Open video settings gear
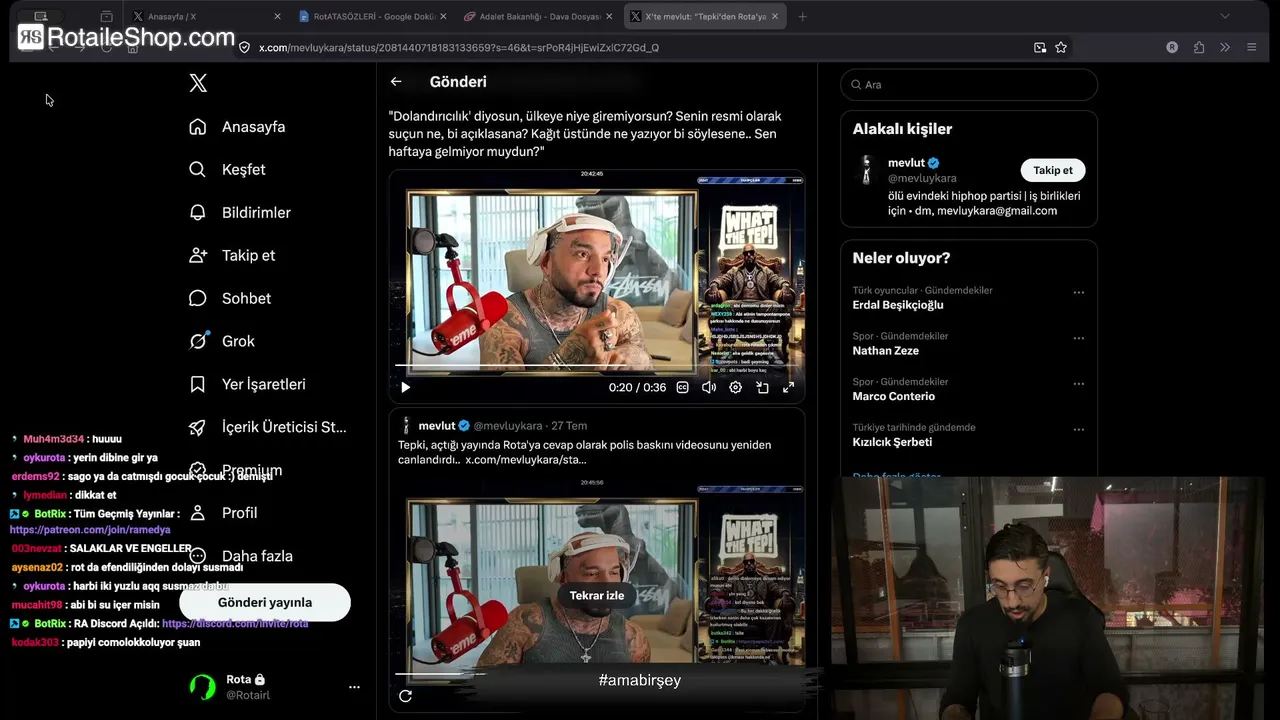This screenshot has width=1280, height=720. pyautogui.click(x=736, y=387)
